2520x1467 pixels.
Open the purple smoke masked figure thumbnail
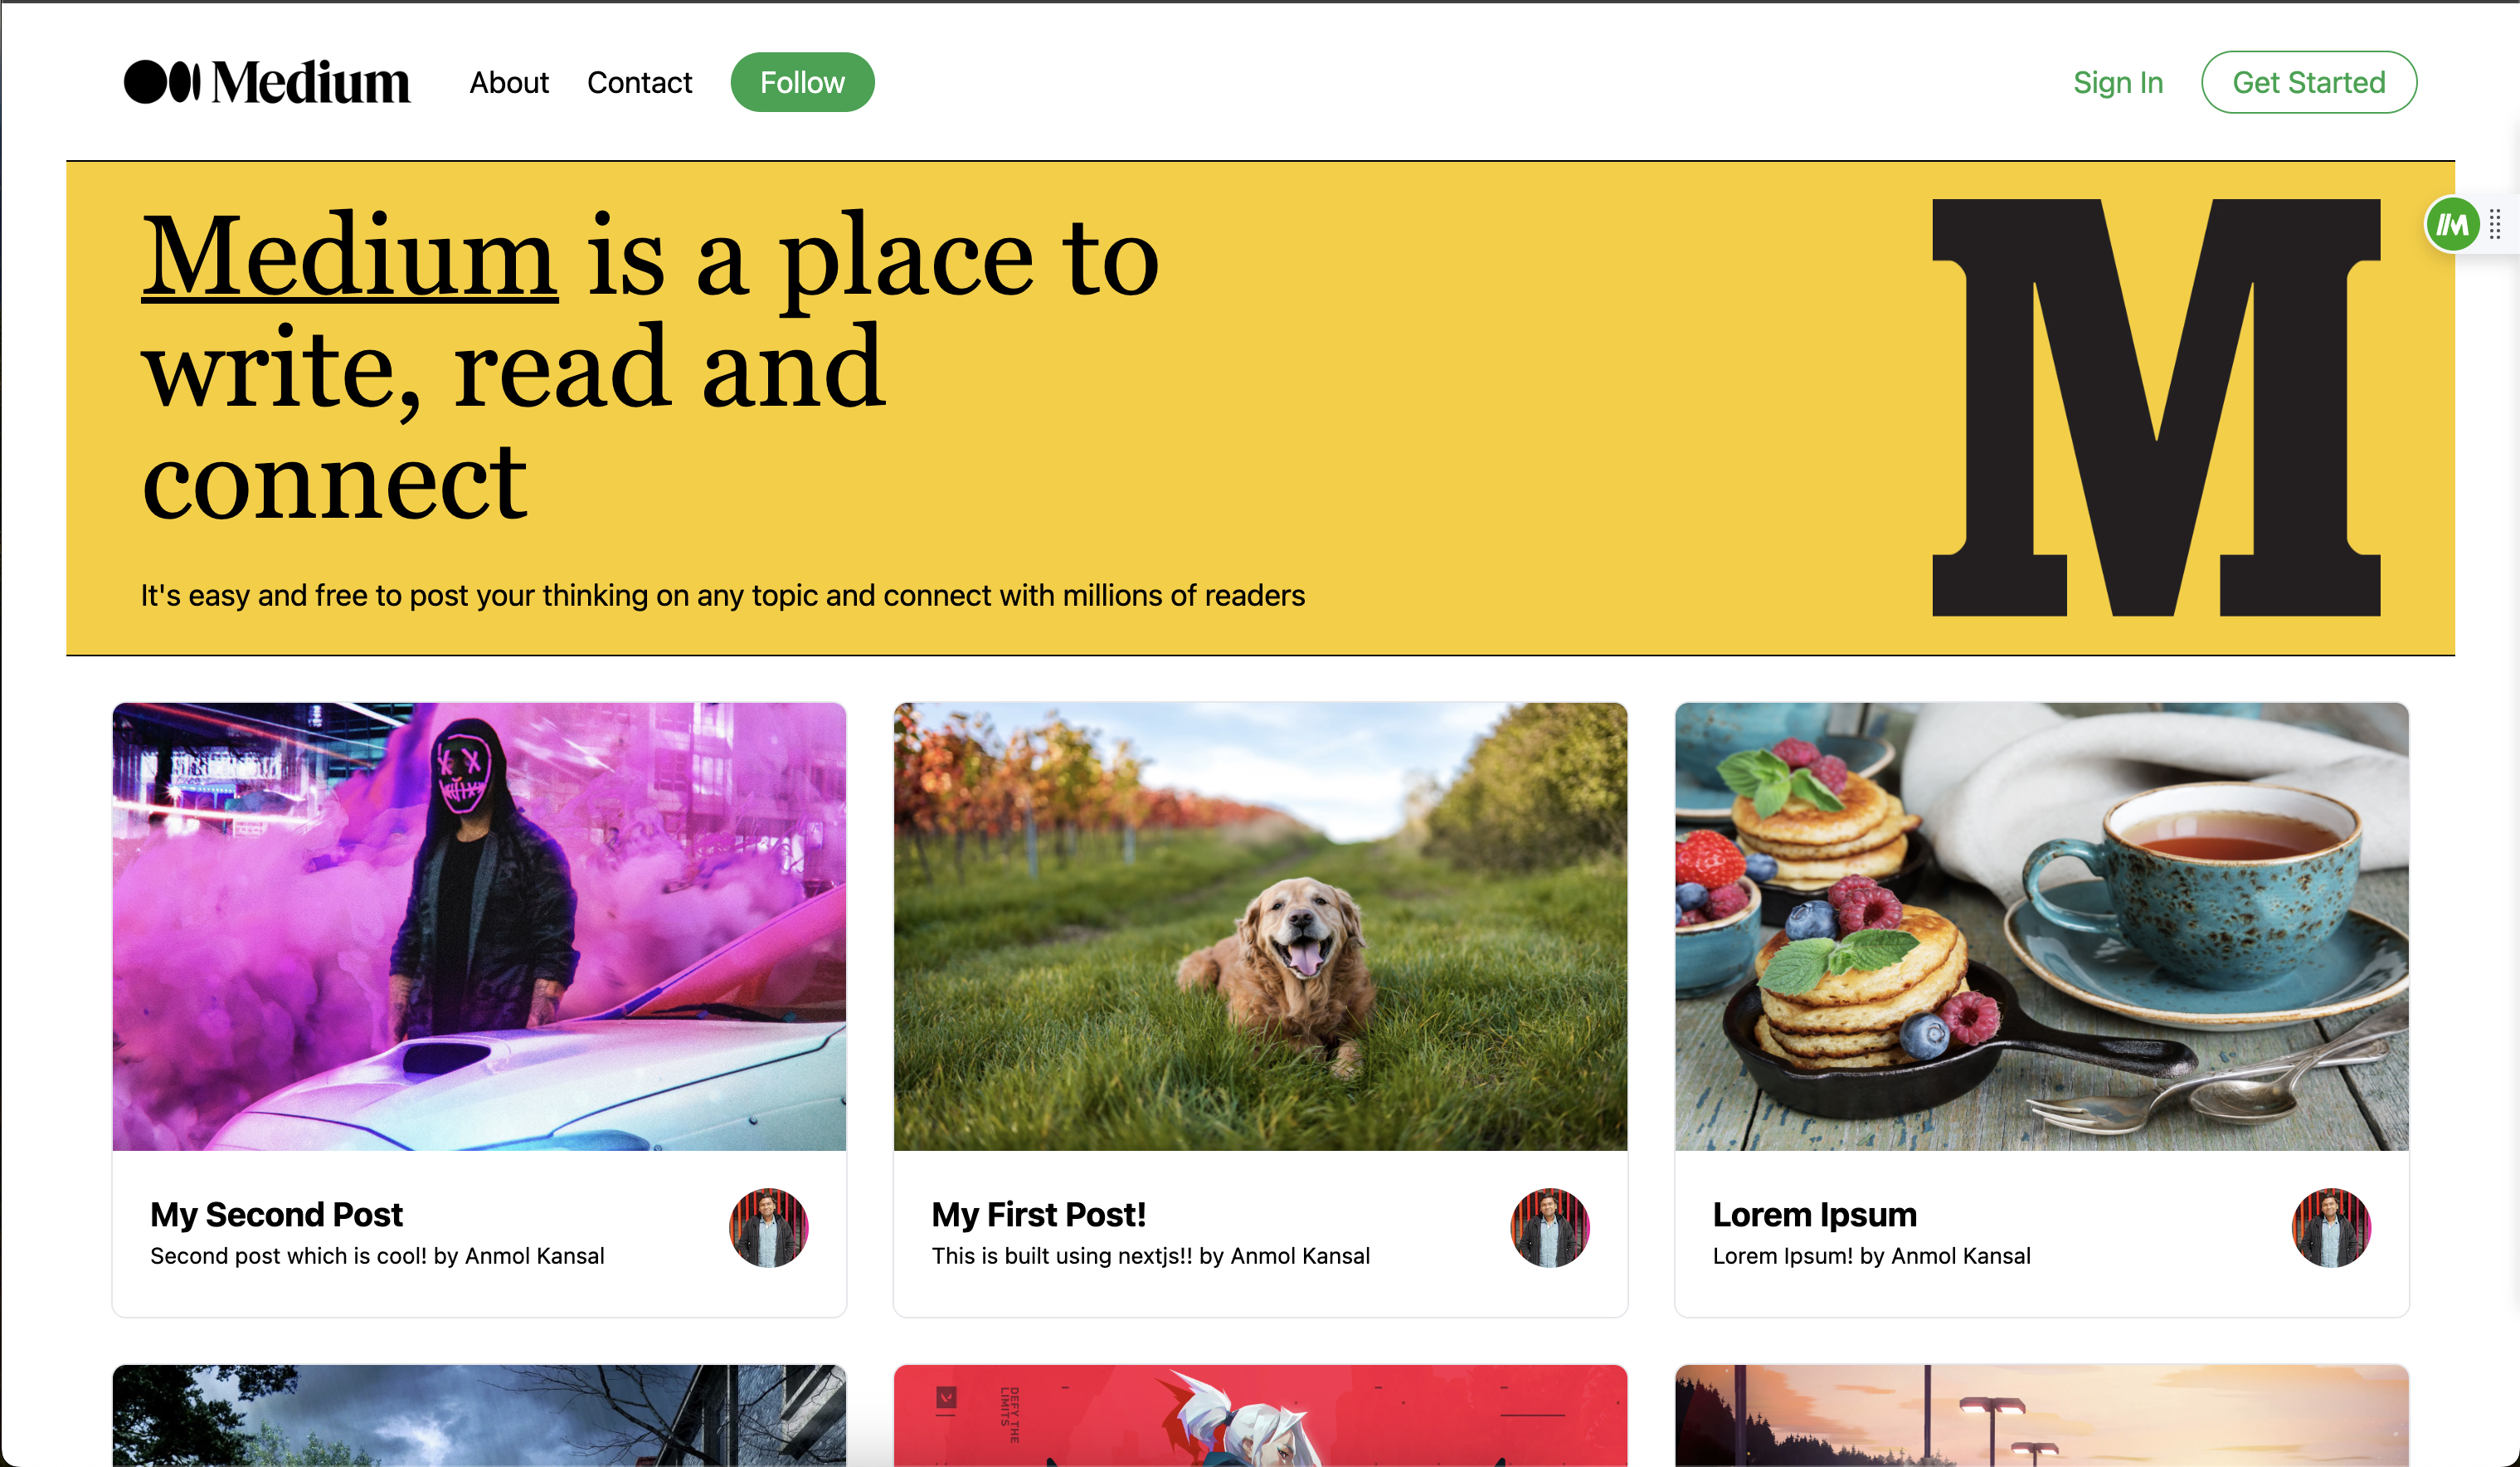[x=479, y=926]
